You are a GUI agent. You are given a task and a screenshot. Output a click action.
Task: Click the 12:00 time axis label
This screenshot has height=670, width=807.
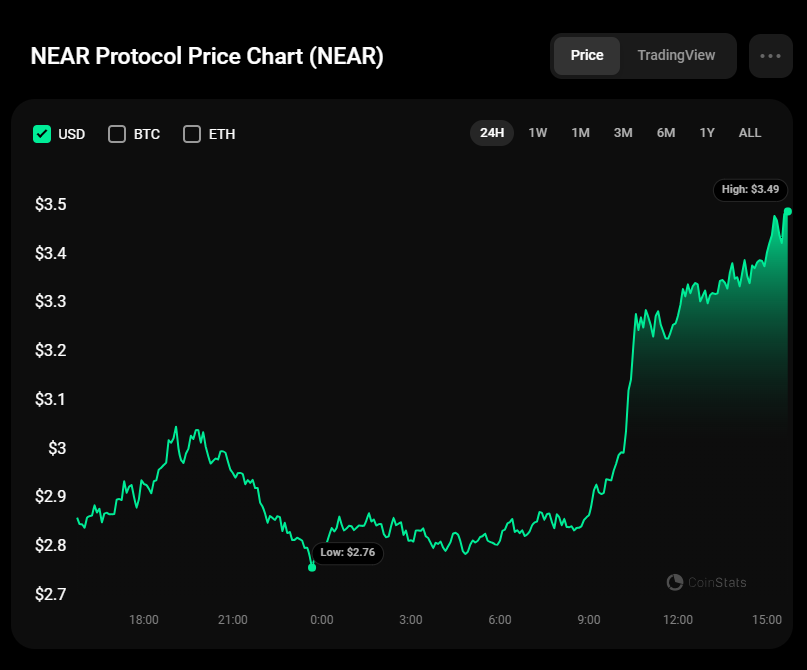[x=678, y=620]
